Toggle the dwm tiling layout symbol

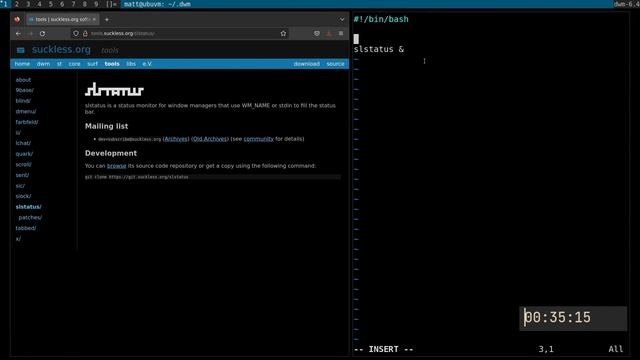111,4
